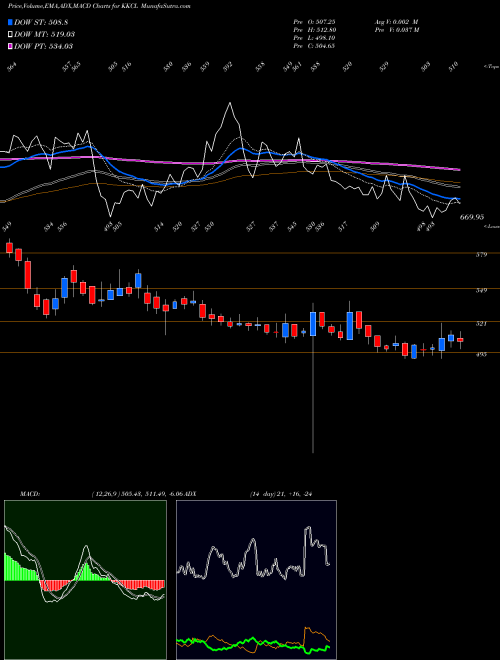Screen dimensions: 500x660
Task: Click the candlestick with the very long lower wick
Action: (x=313, y=378)
